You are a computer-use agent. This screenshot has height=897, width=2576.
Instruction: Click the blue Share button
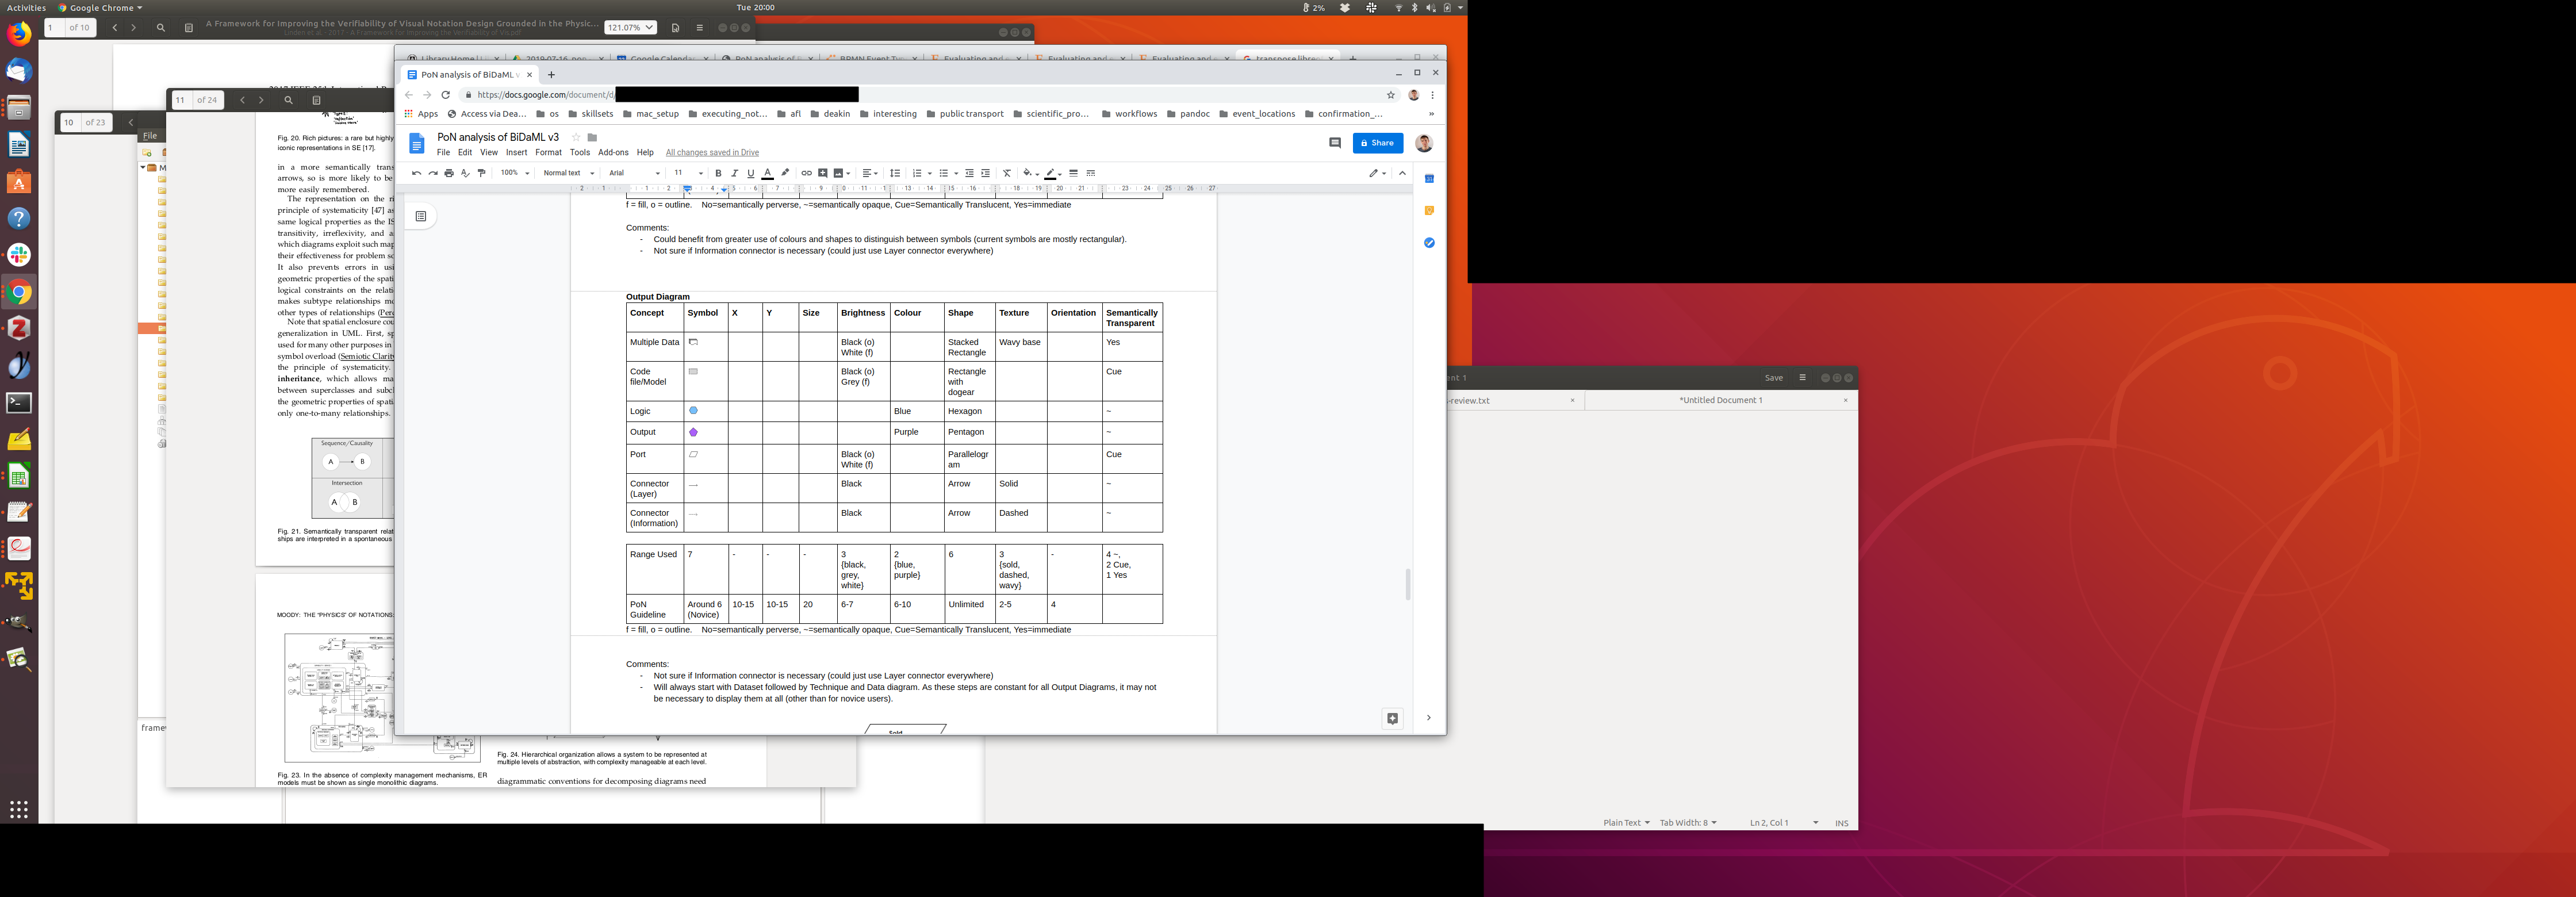click(1377, 143)
